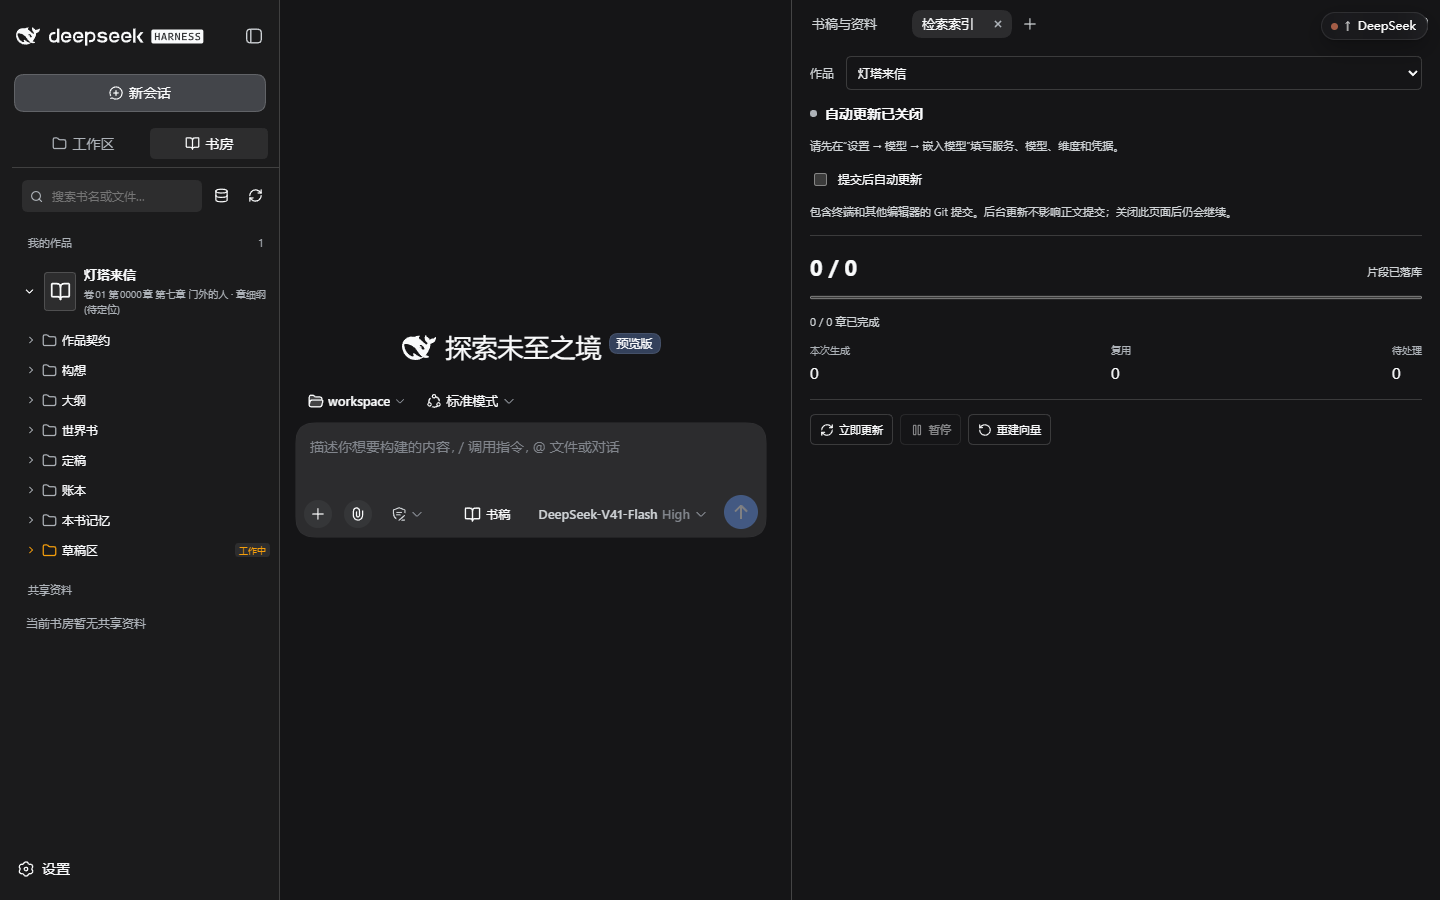Click the 灯塔来信 book icon

[x=60, y=291]
